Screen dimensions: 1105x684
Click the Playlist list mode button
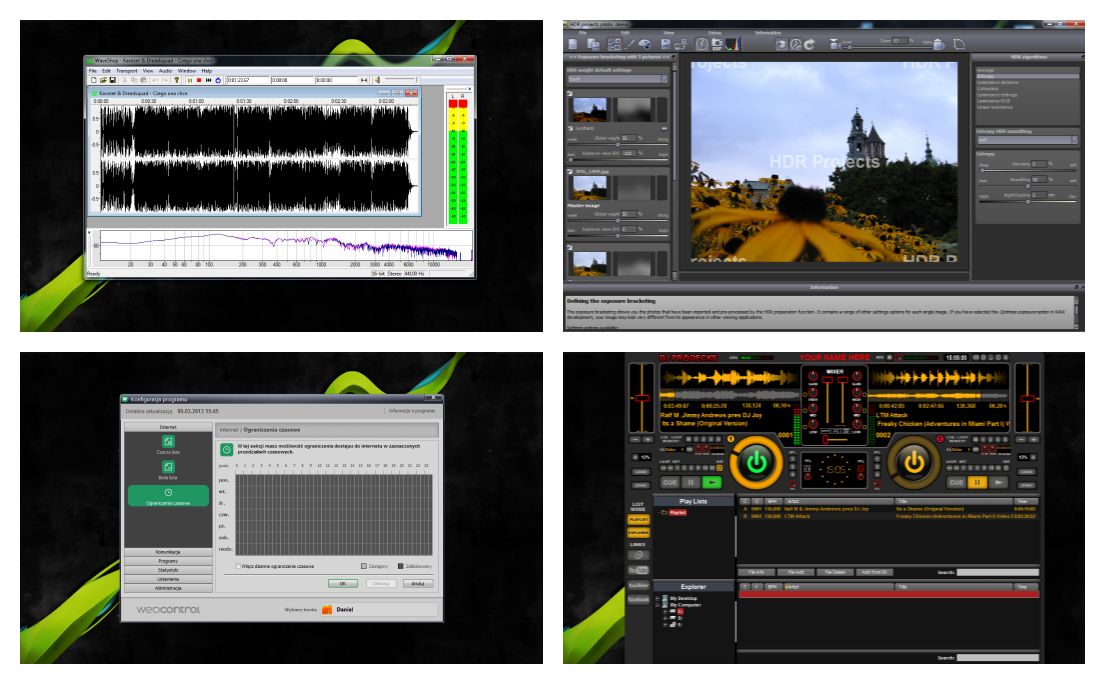[638, 519]
